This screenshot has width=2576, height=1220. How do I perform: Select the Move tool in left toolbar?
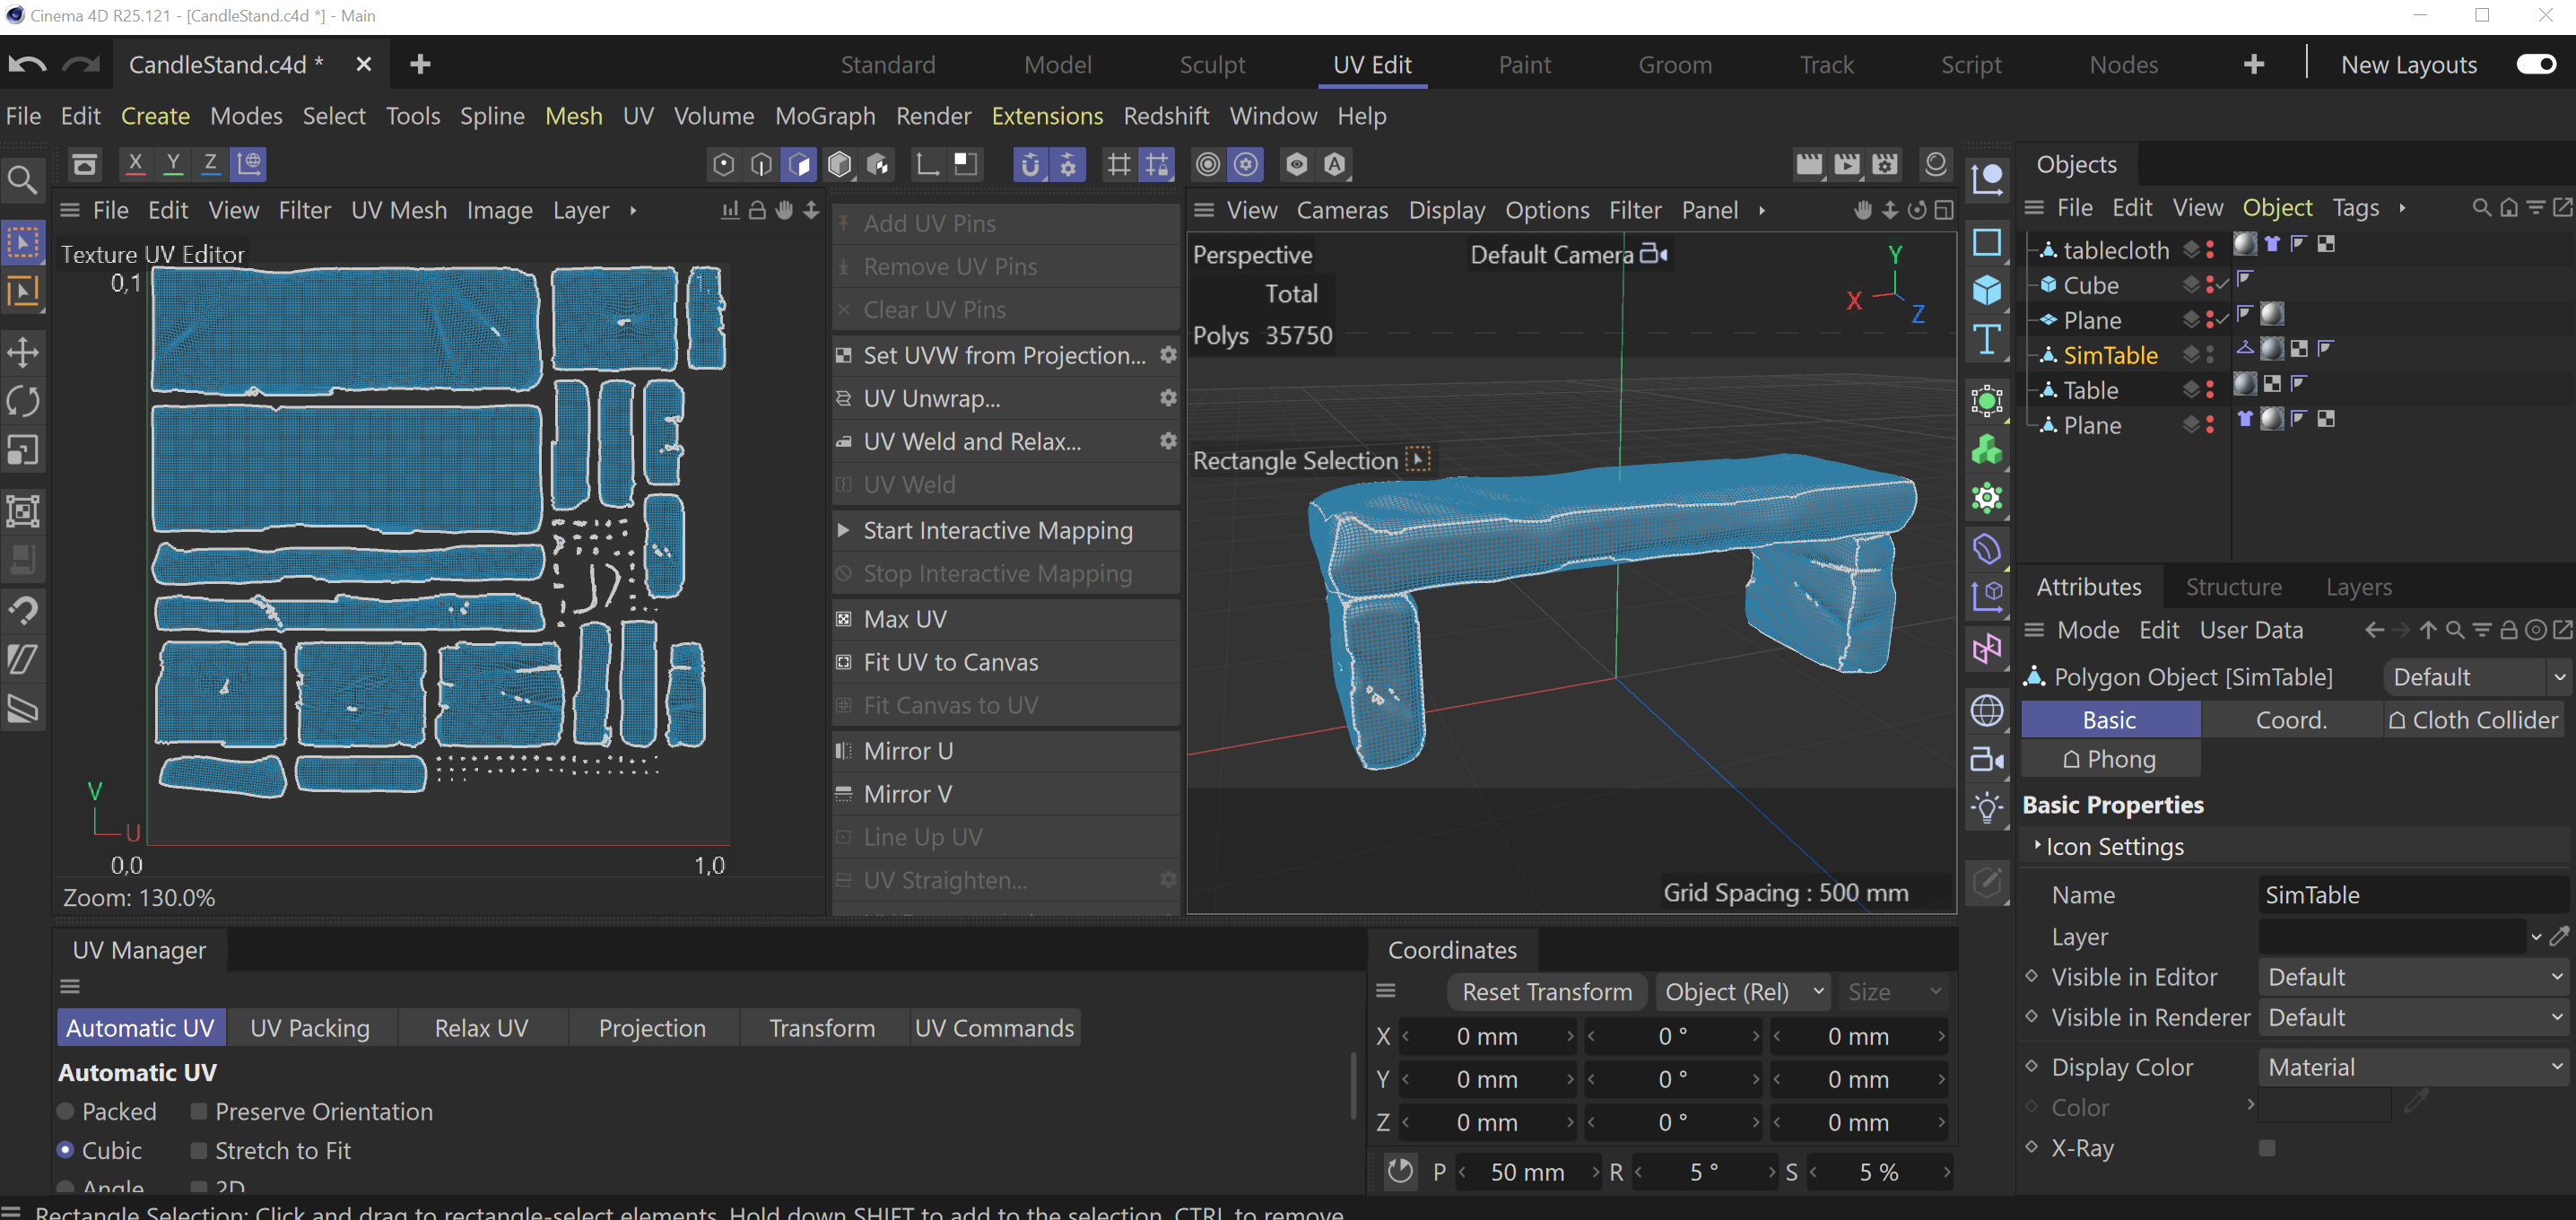pos(23,352)
